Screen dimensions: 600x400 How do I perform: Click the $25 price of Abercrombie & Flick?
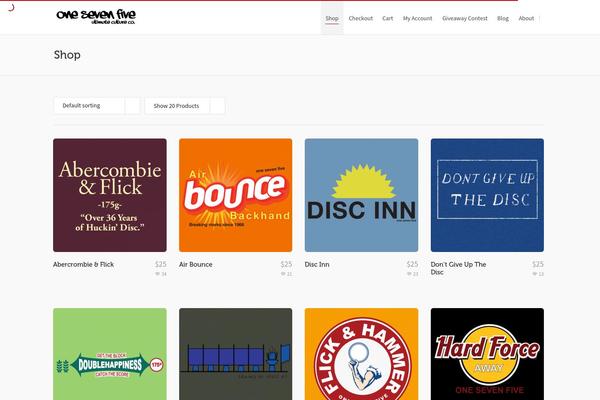(x=161, y=264)
